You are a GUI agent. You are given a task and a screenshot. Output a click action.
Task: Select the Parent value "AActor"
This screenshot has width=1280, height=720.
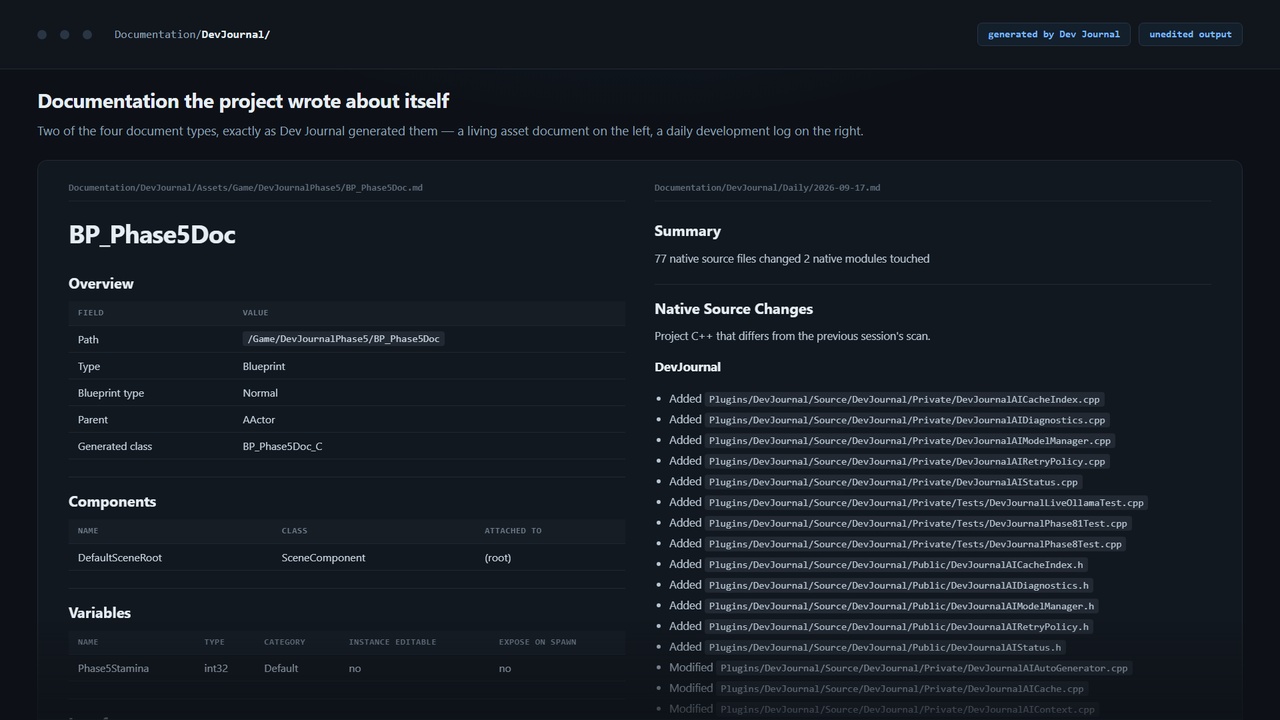click(259, 420)
